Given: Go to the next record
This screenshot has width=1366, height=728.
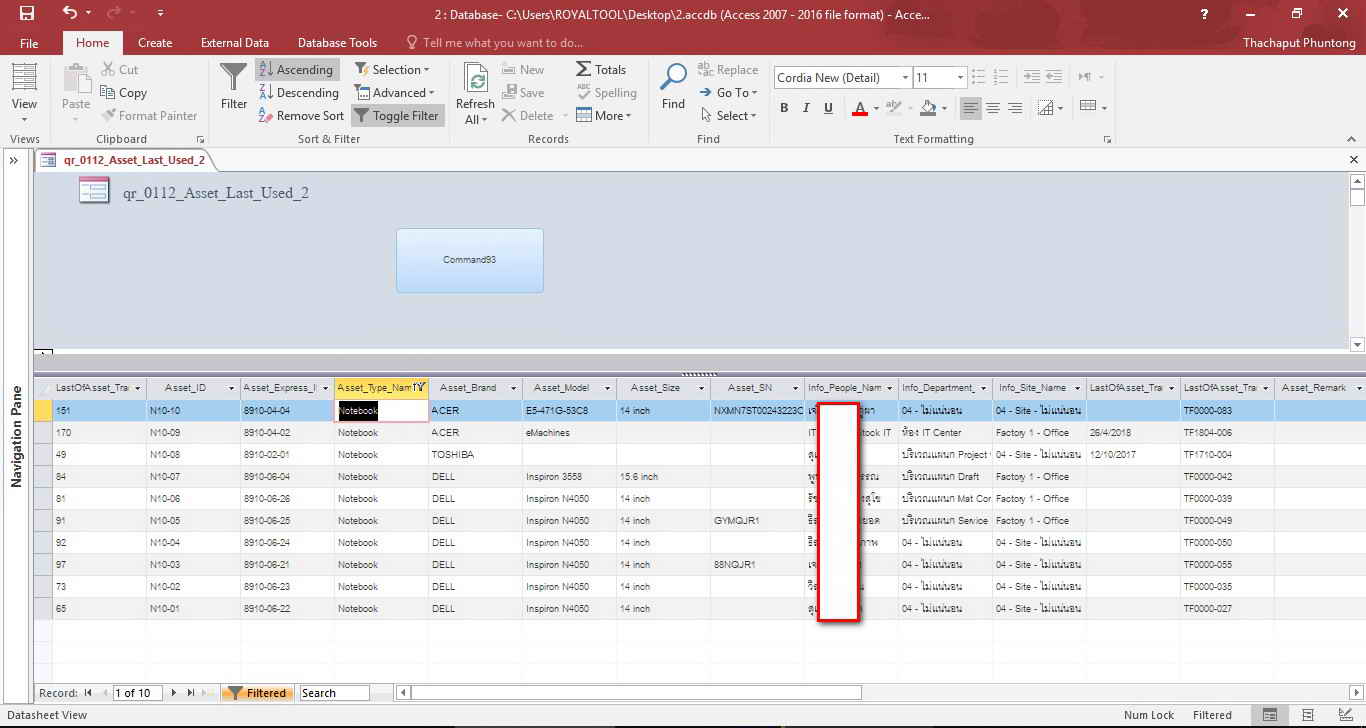Looking at the screenshot, I should [174, 693].
